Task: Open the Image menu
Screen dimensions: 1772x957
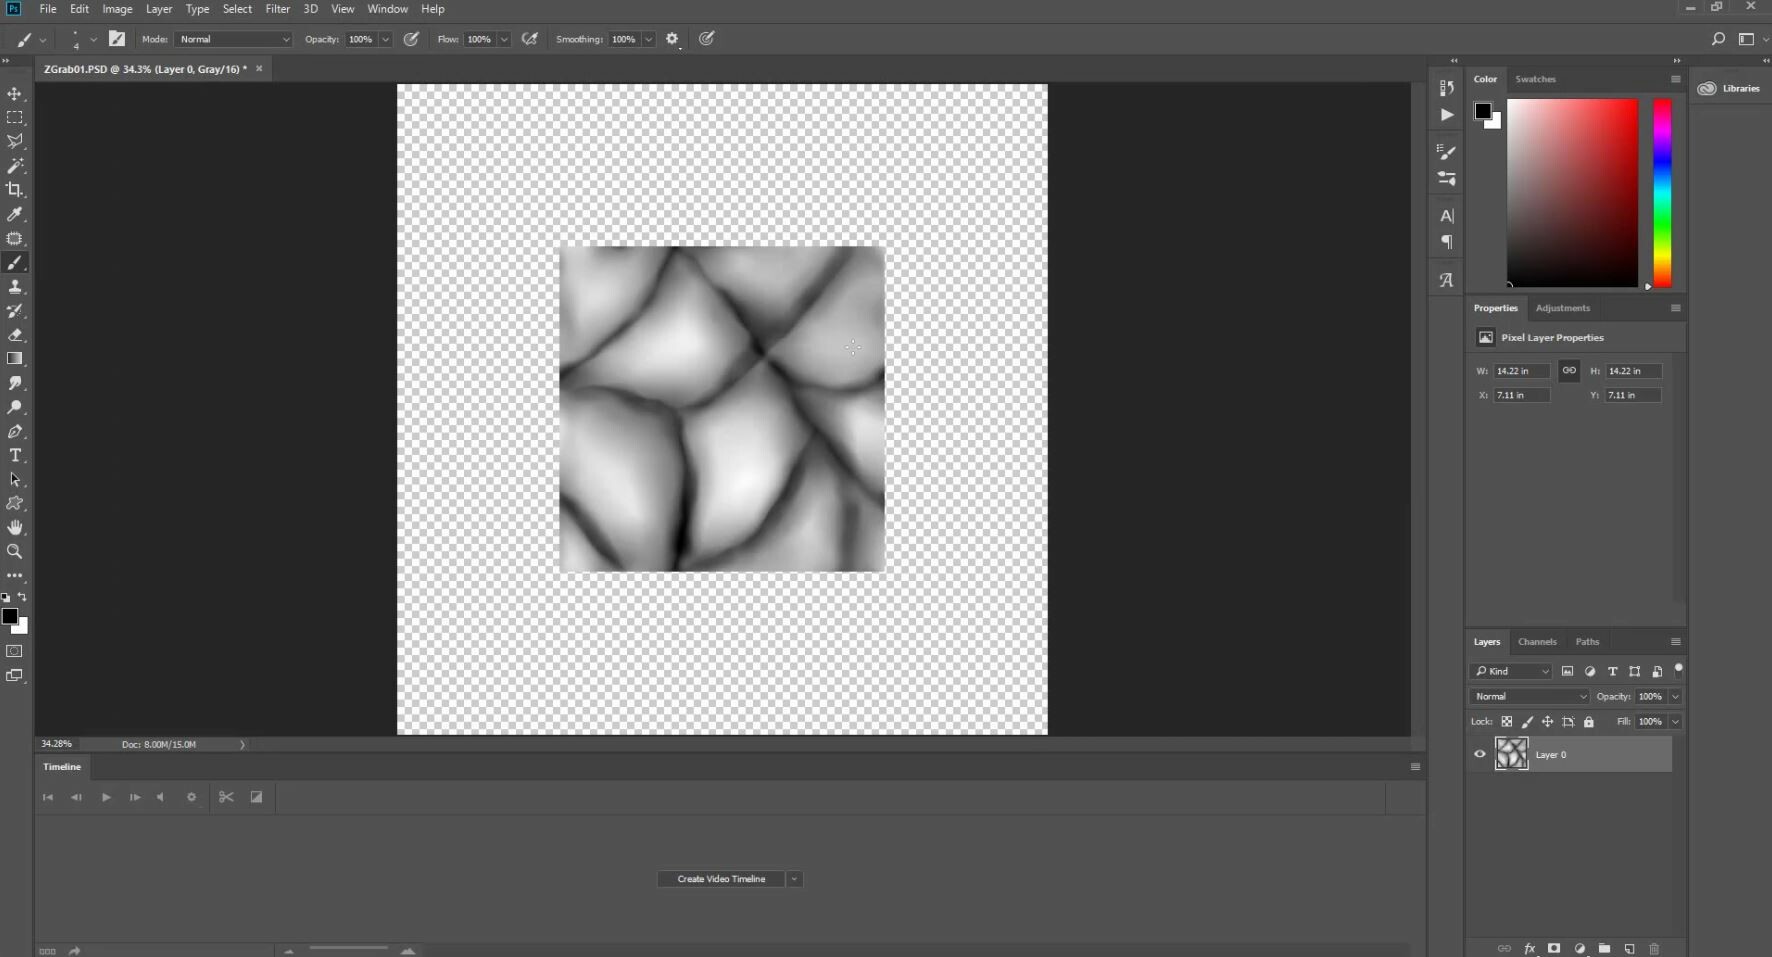Action: tap(117, 9)
